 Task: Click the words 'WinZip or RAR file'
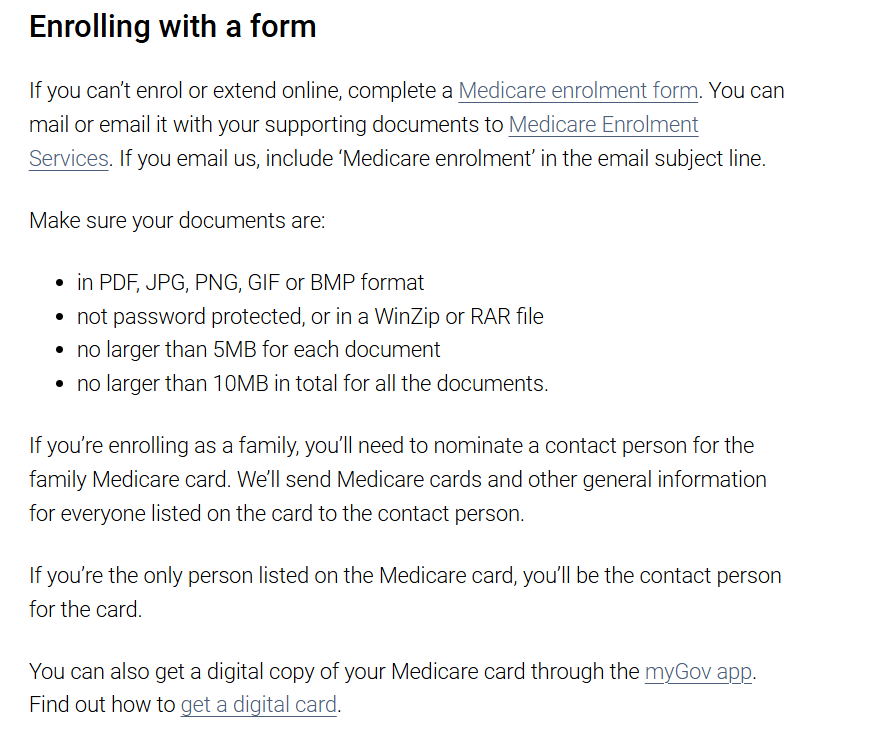tap(459, 317)
